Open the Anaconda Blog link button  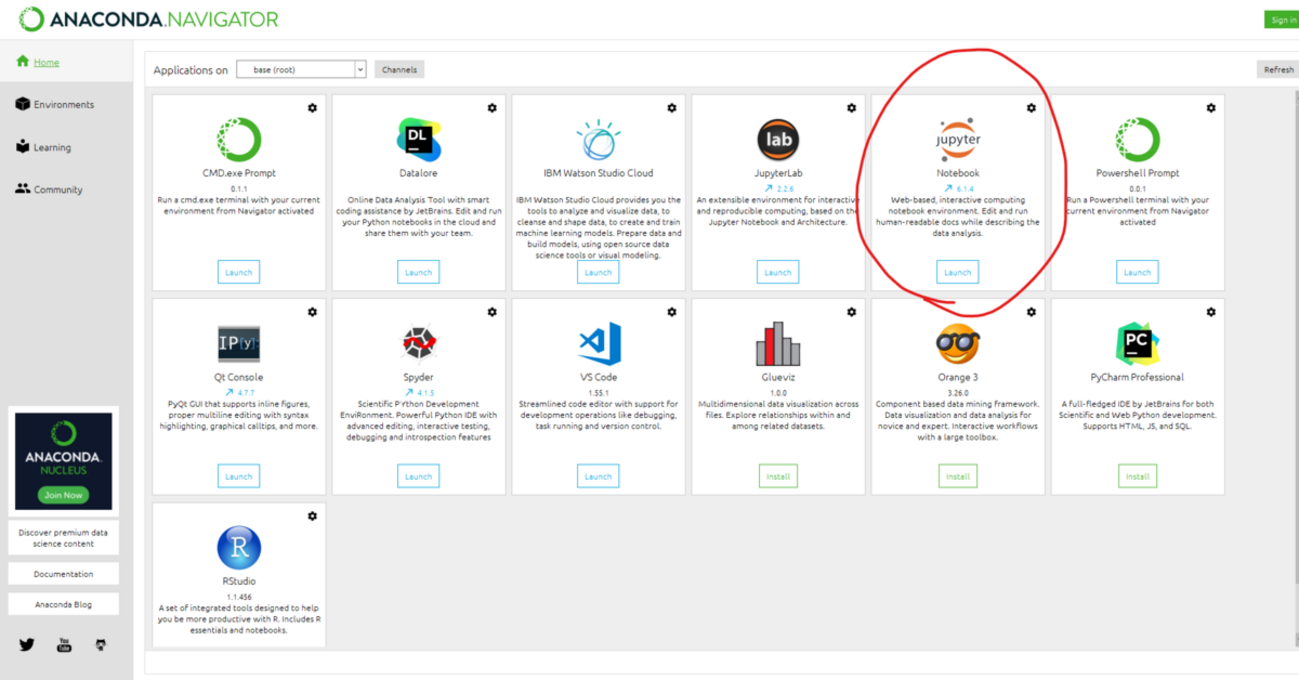click(x=63, y=604)
